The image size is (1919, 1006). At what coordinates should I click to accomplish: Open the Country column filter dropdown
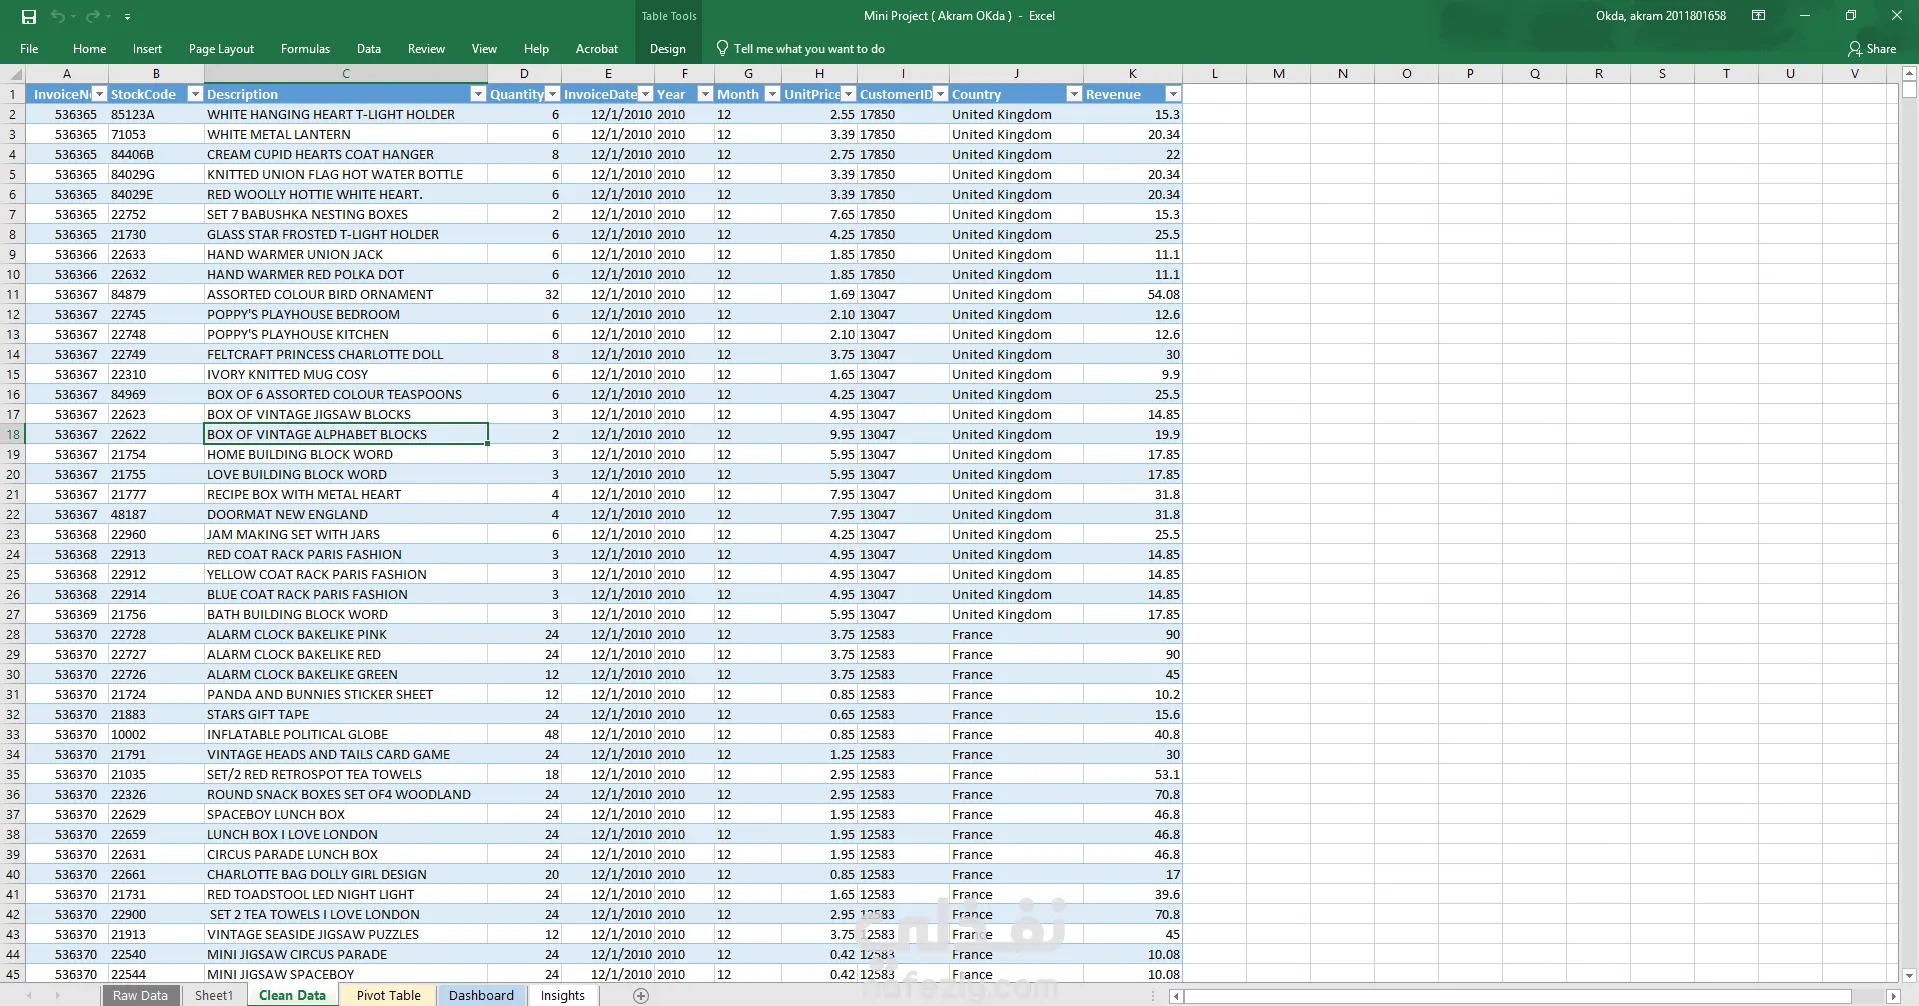coord(1074,94)
